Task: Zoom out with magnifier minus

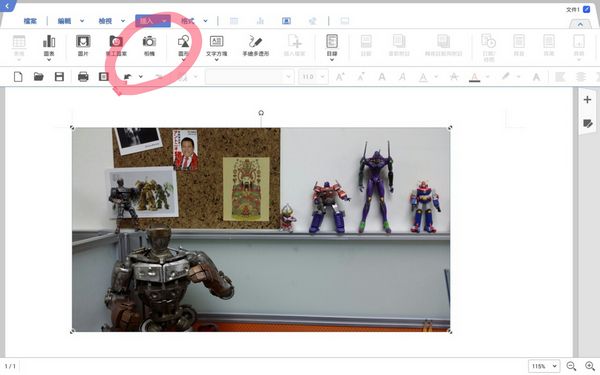Action: (x=571, y=366)
